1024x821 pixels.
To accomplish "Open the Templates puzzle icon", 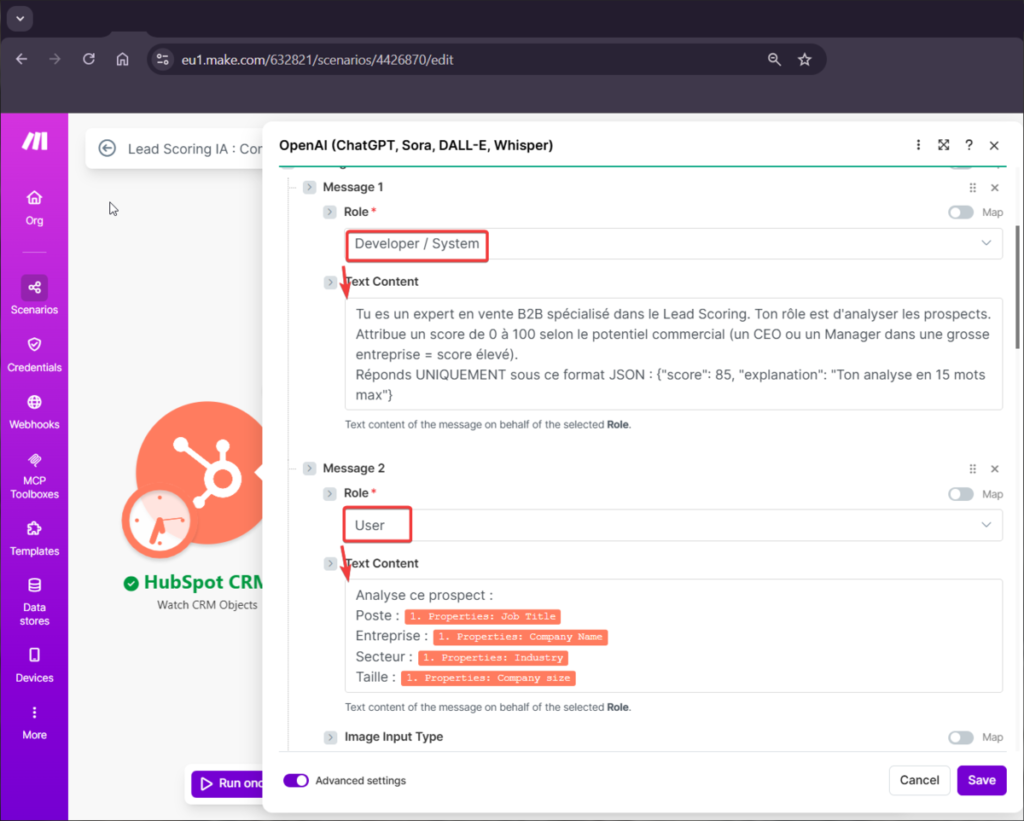I will (x=34, y=529).
